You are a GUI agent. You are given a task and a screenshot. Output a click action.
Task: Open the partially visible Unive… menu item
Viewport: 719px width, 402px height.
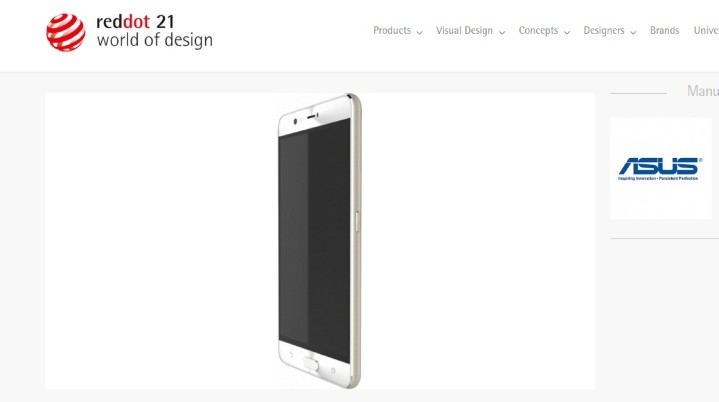[x=706, y=31]
